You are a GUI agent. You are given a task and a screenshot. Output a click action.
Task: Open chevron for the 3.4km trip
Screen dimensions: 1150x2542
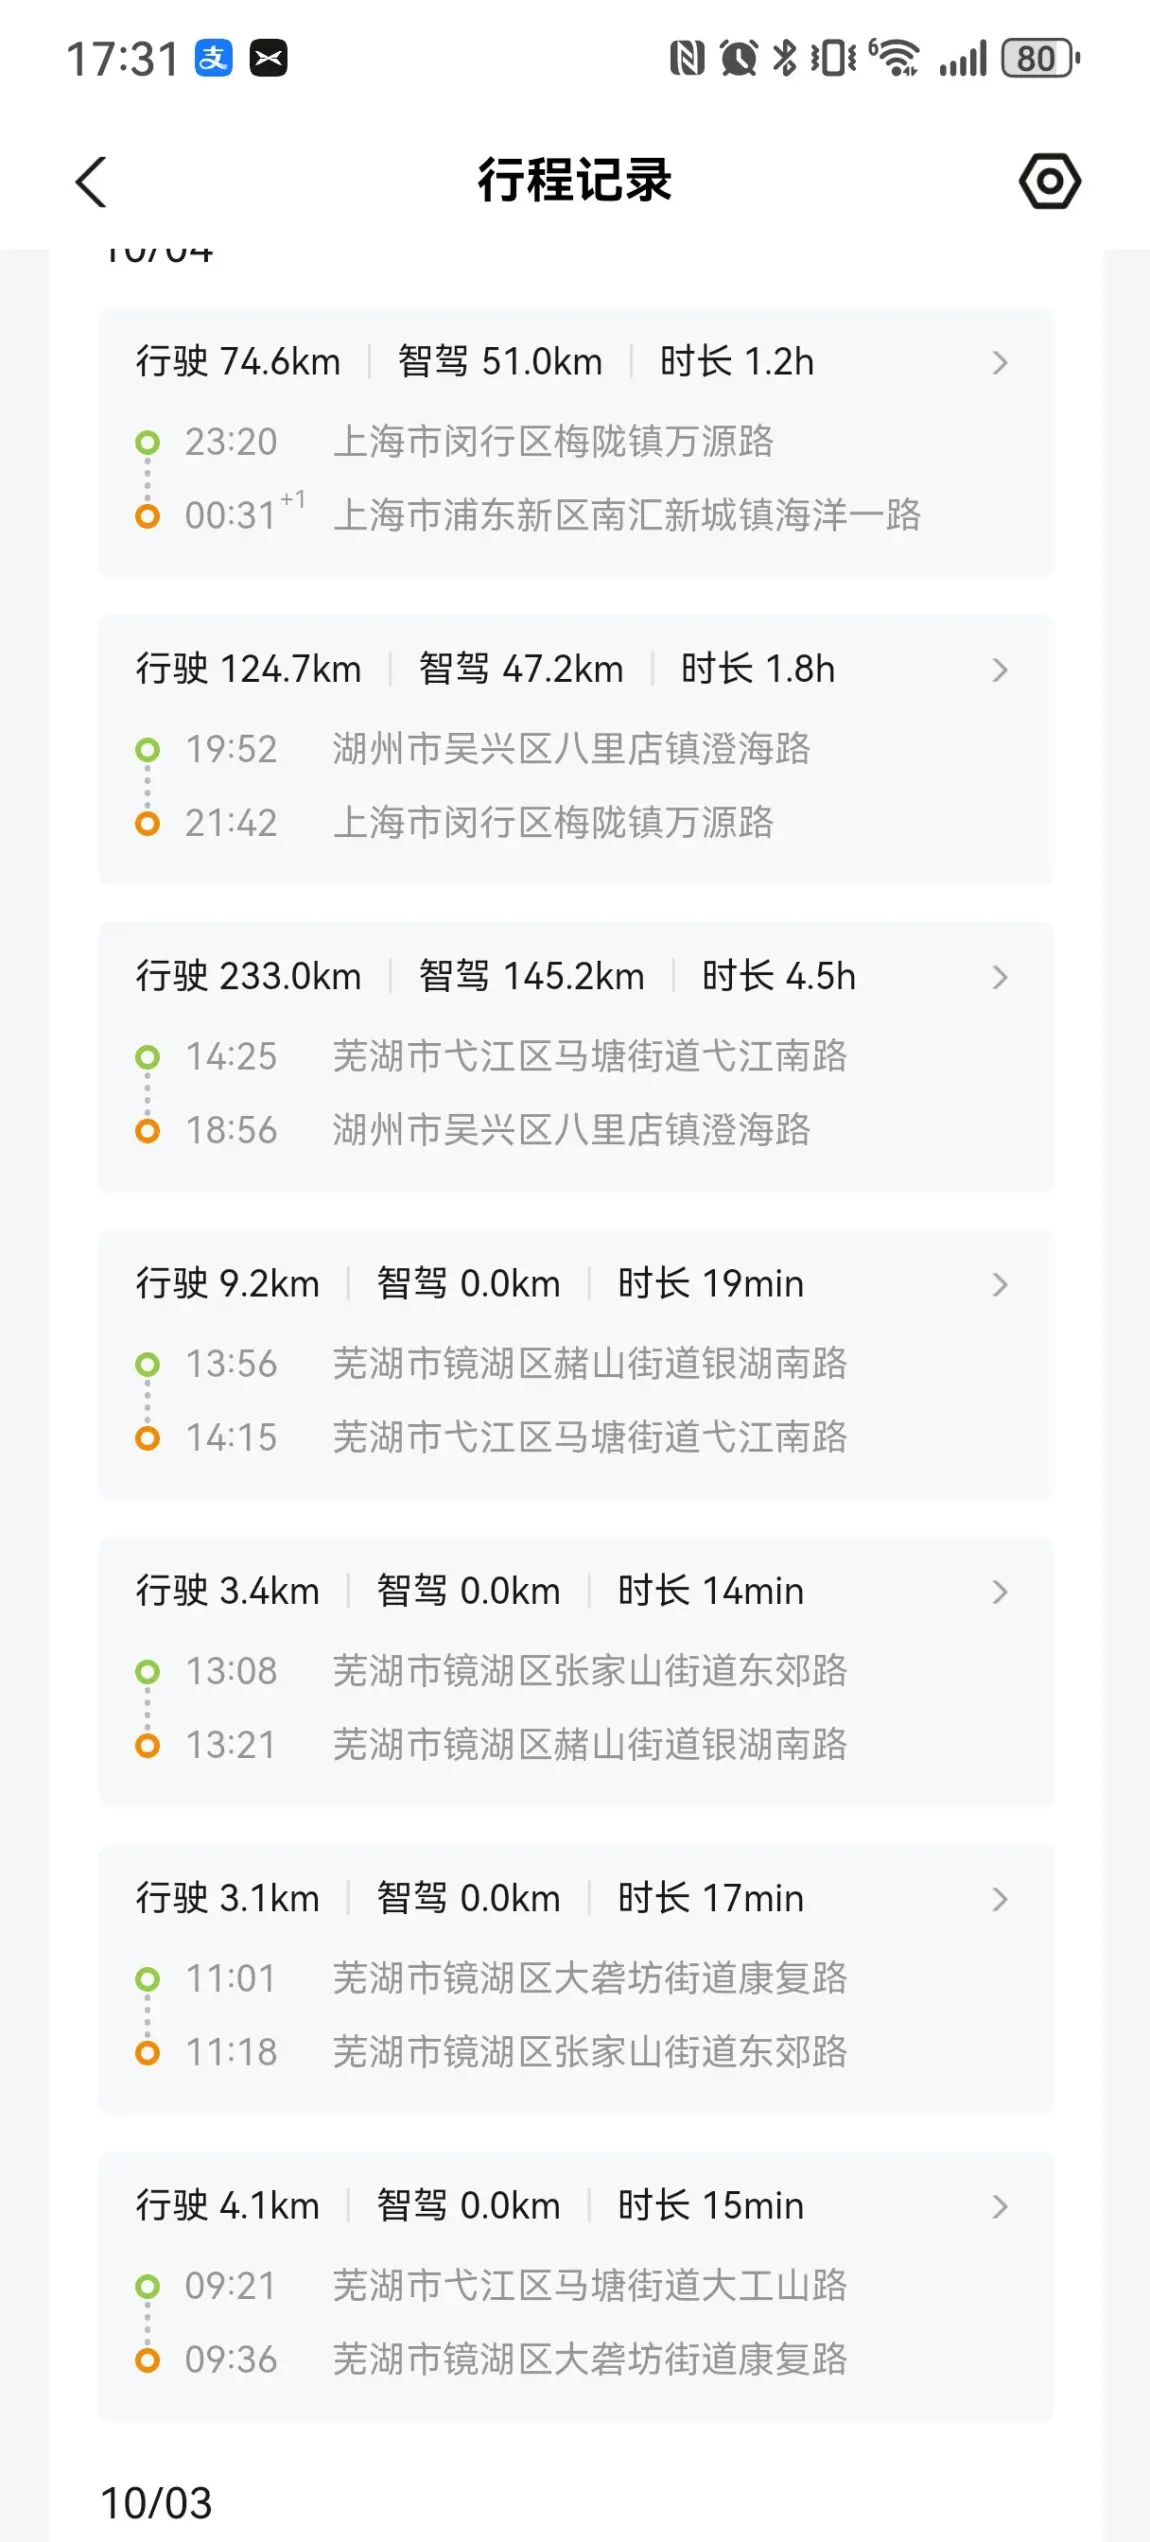coord(999,1592)
